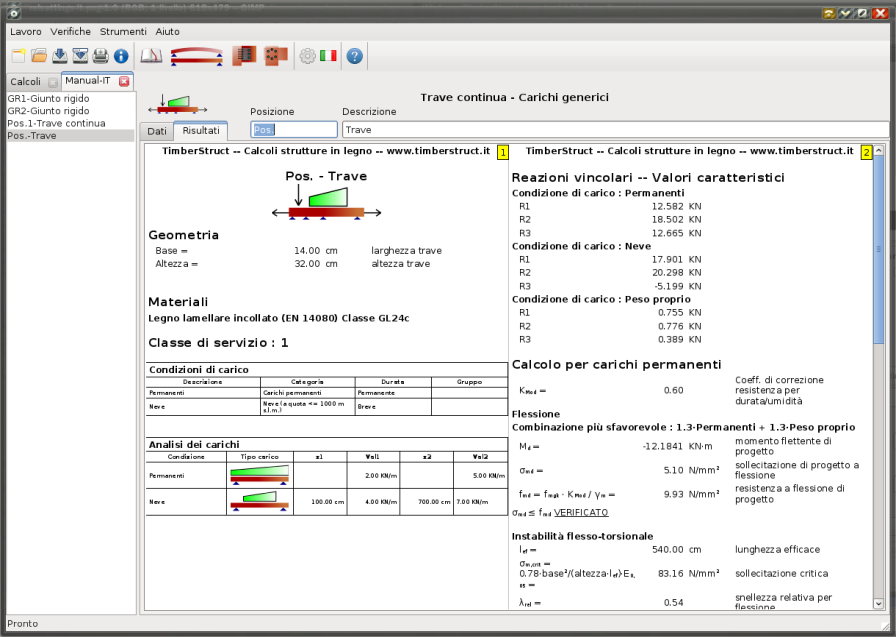896x637 pixels.
Task: Open the Lavoro menu
Action: pyautogui.click(x=26, y=32)
